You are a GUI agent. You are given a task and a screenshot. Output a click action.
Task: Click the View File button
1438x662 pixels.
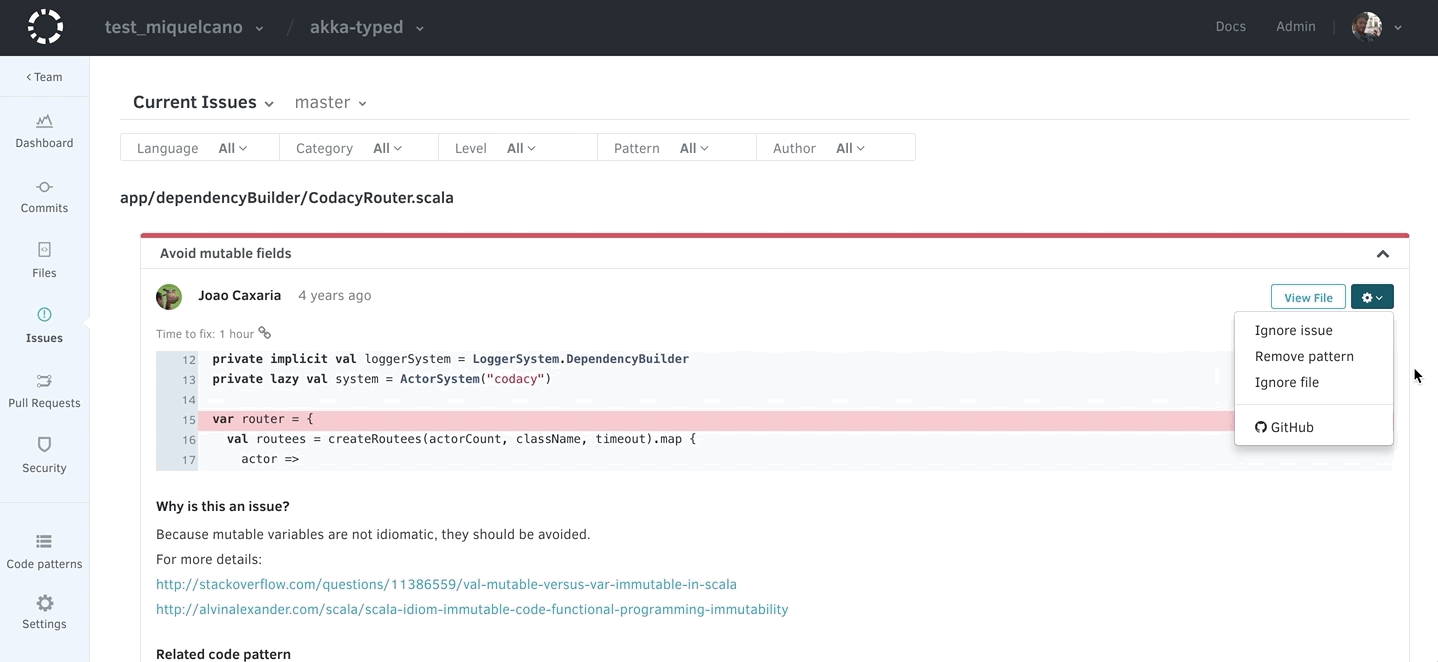(x=1307, y=297)
